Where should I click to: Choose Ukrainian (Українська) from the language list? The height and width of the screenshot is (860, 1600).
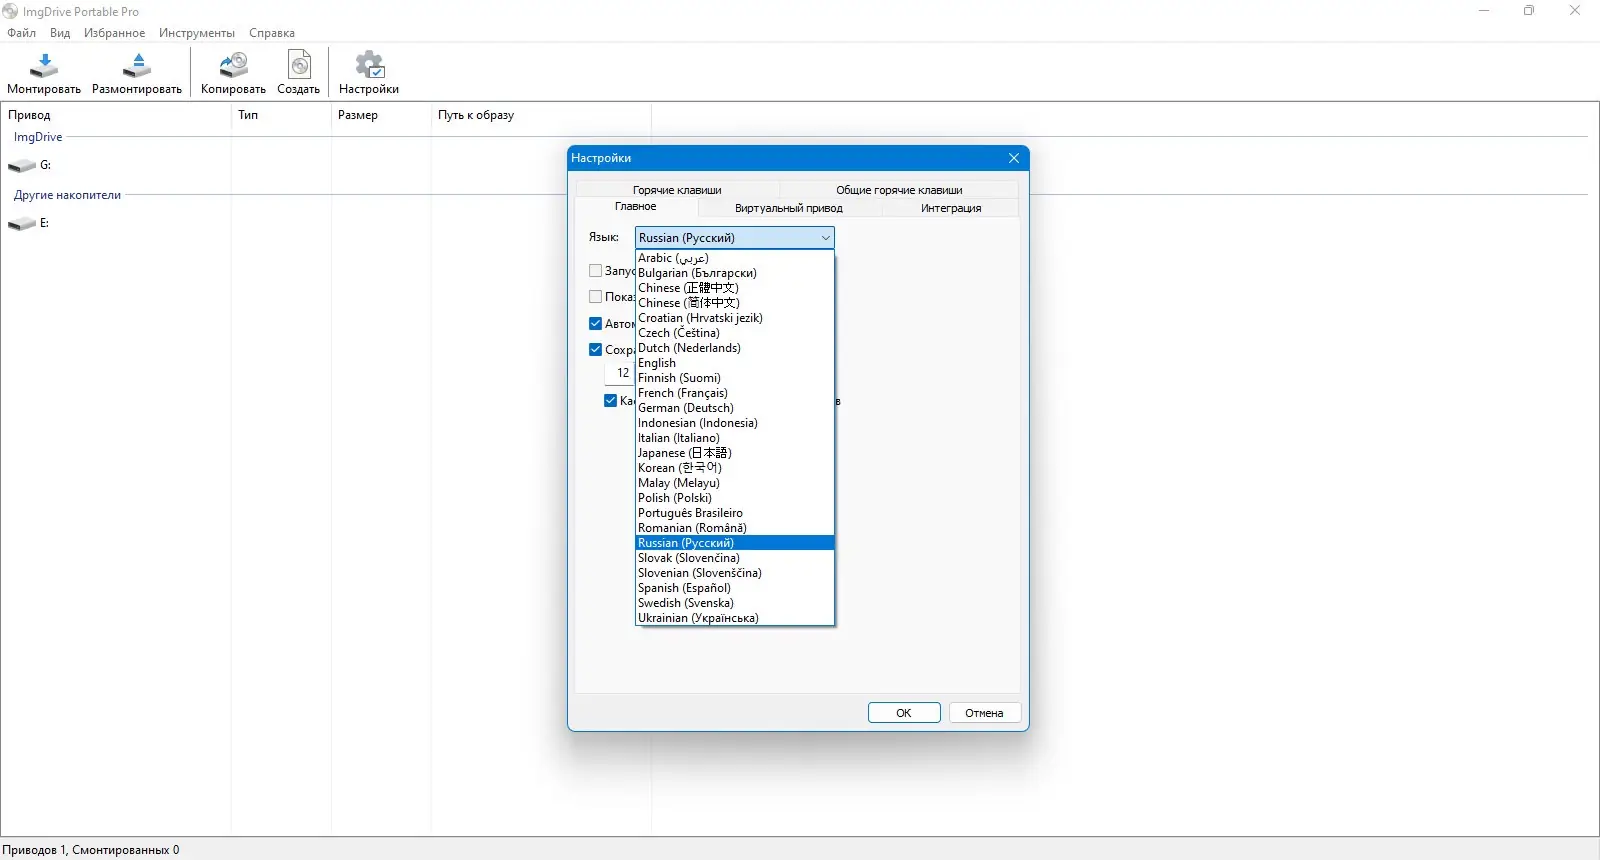tap(735, 618)
